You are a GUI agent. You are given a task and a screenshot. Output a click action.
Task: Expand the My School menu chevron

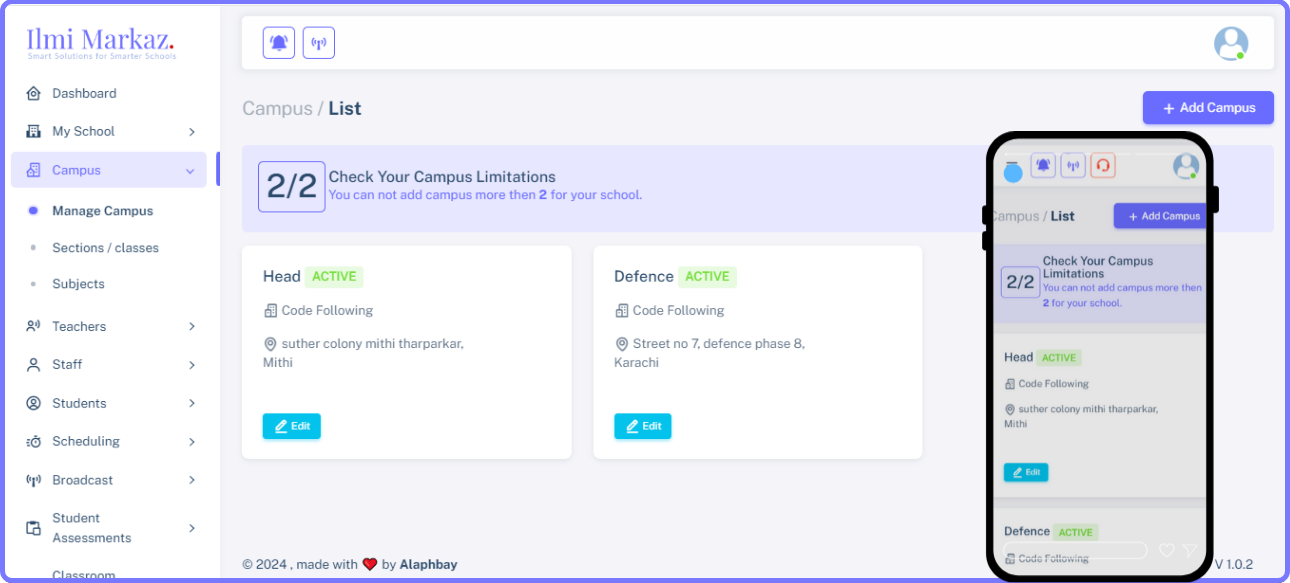(191, 132)
